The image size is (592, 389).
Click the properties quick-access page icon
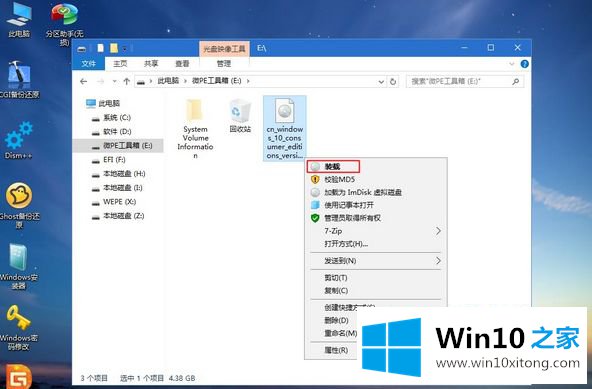[x=100, y=48]
